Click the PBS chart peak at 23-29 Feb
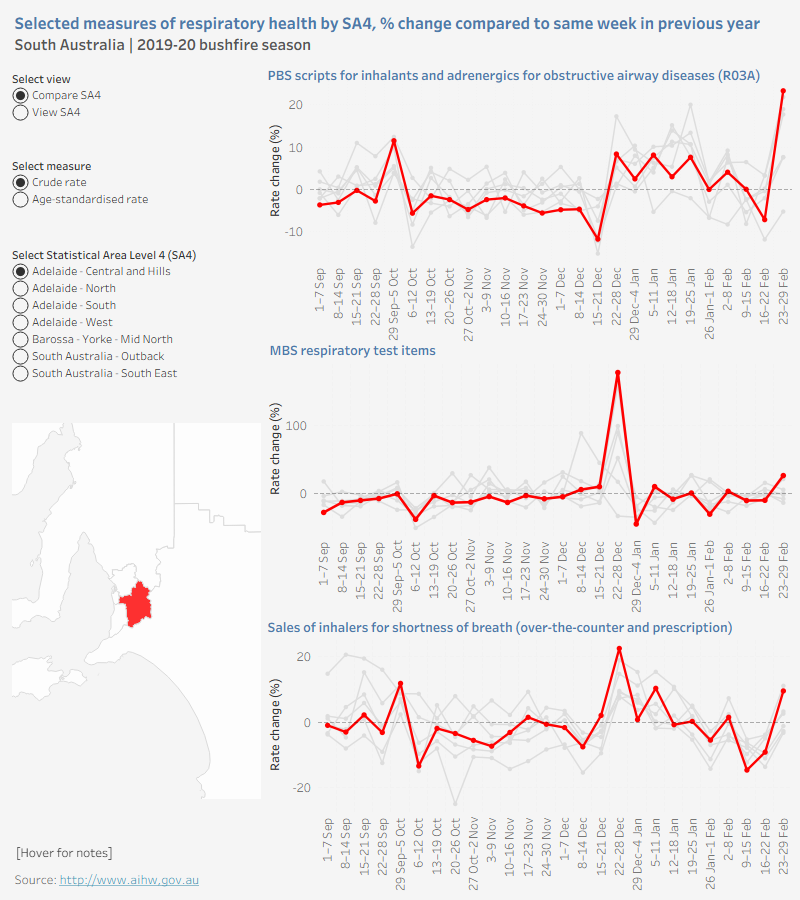This screenshot has height=900, width=800. pos(783,91)
